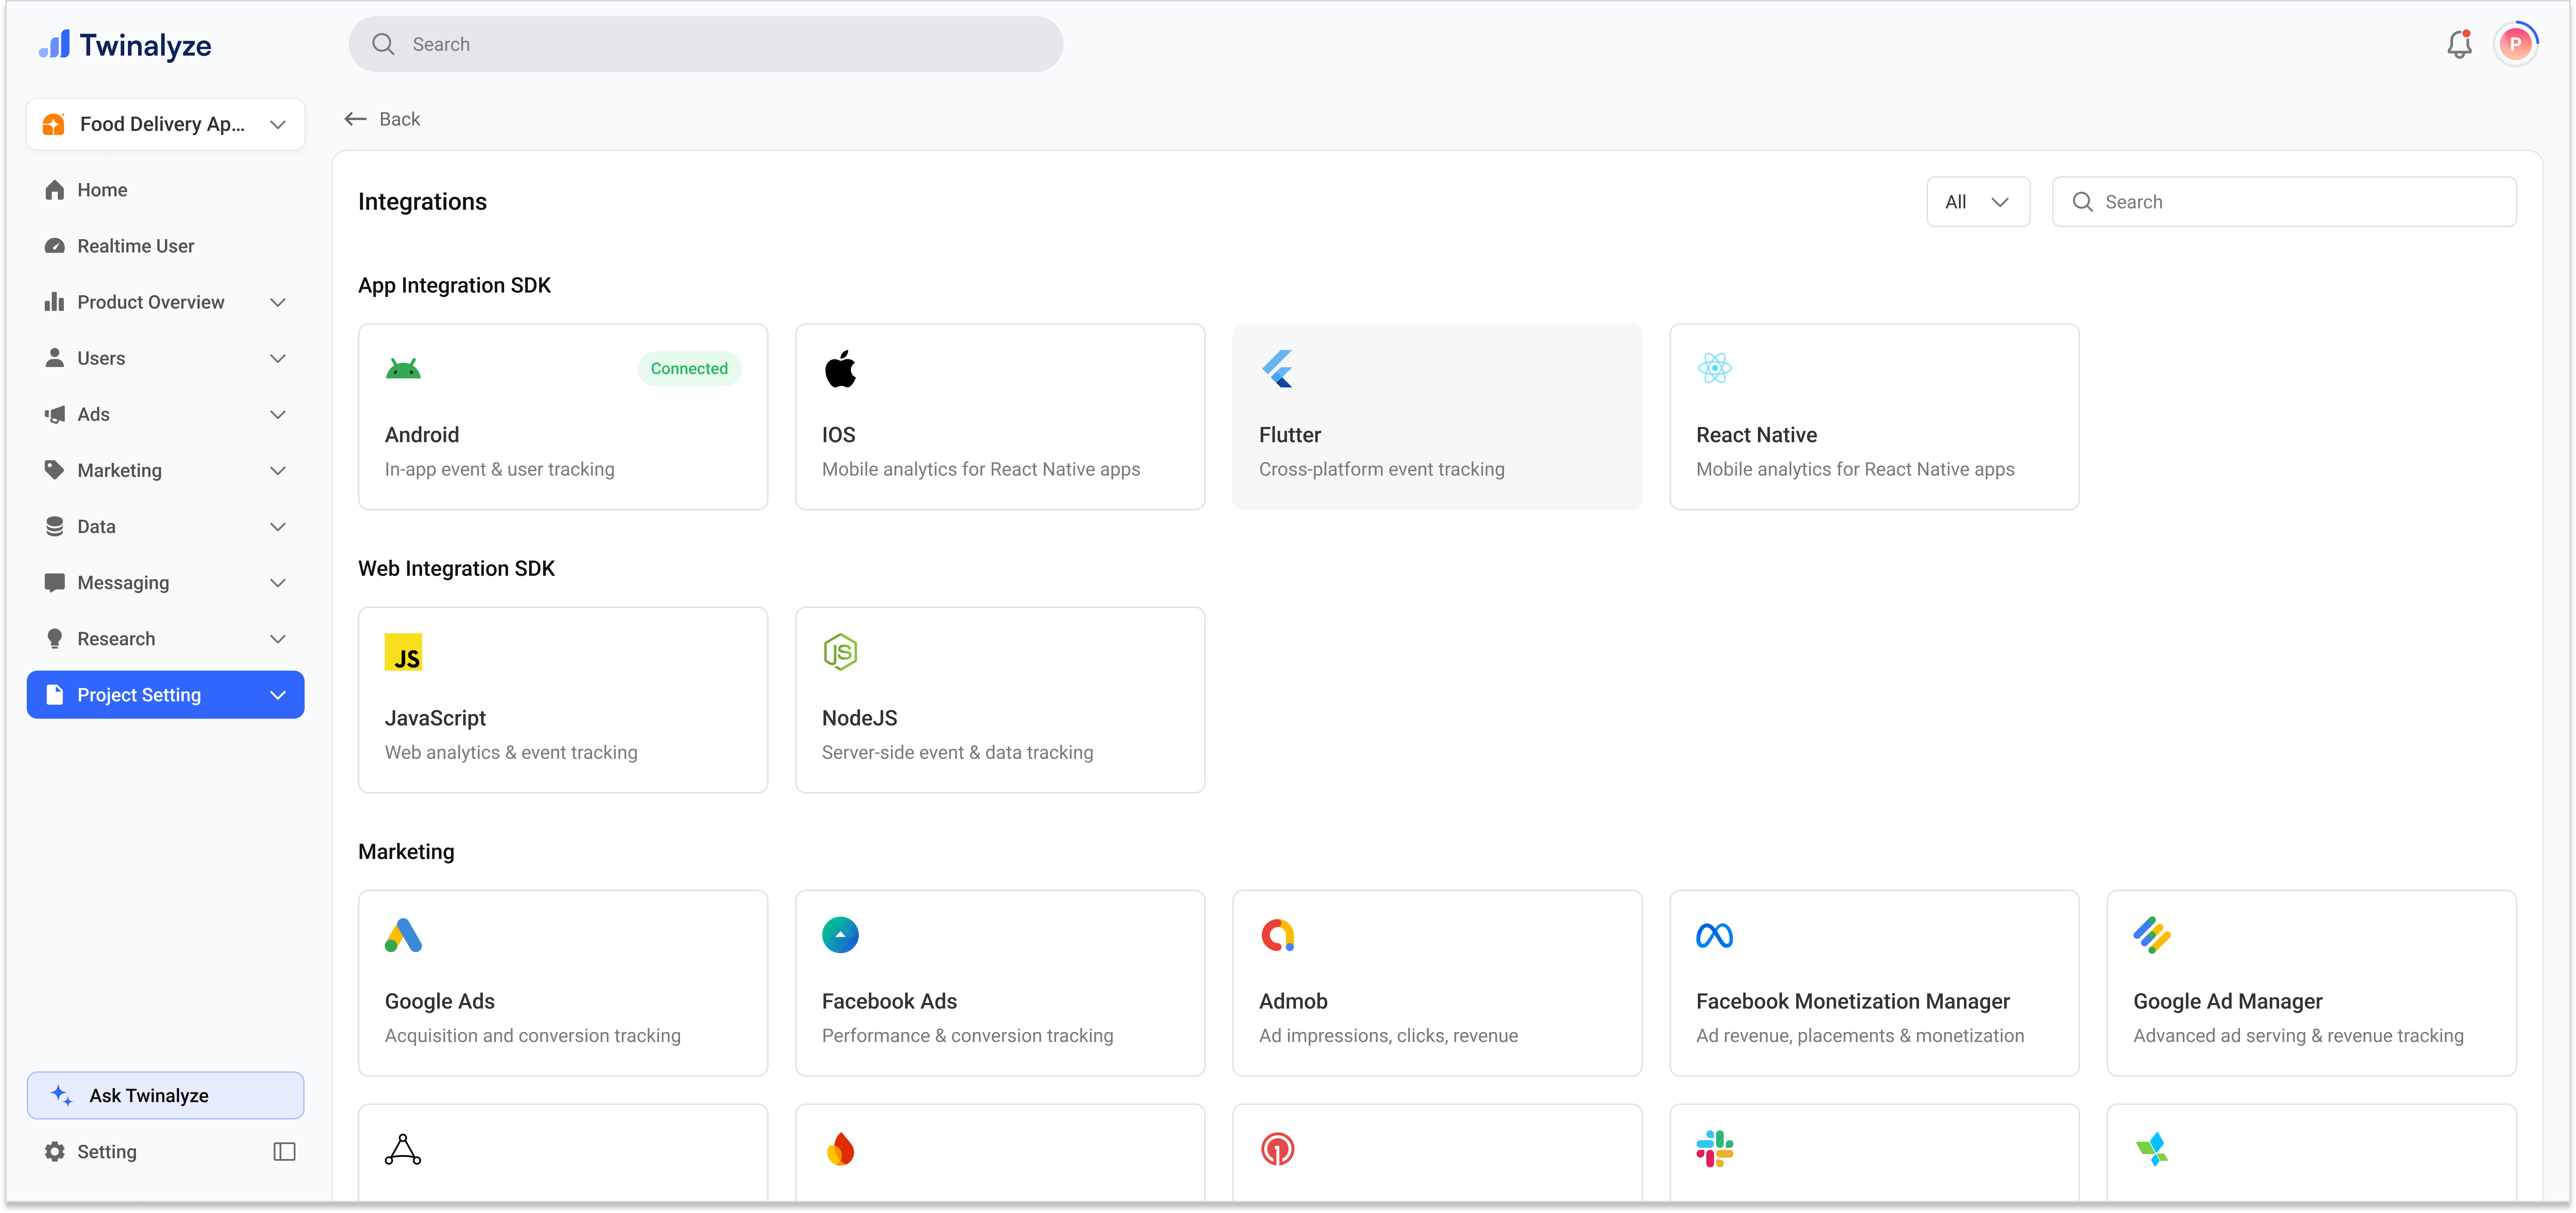Screen dimensions: 2576x1213
Task: Click the Admob logo icon
Action: coord(1278,935)
